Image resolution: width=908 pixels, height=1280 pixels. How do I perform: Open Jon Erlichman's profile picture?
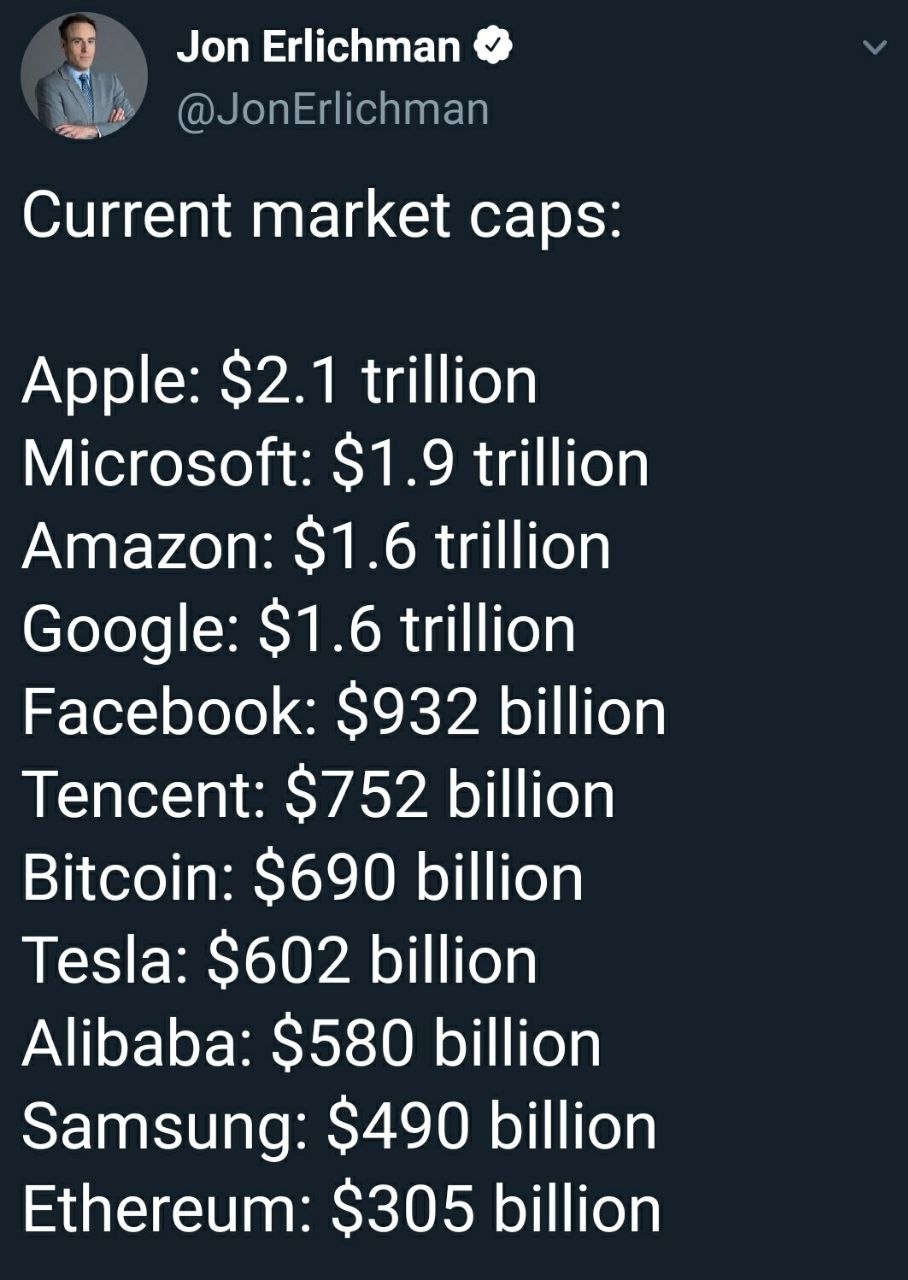click(x=84, y=76)
